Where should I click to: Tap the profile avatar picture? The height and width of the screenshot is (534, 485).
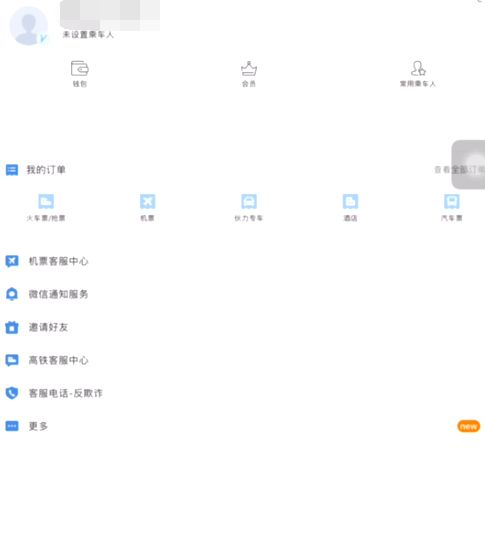click(29, 26)
